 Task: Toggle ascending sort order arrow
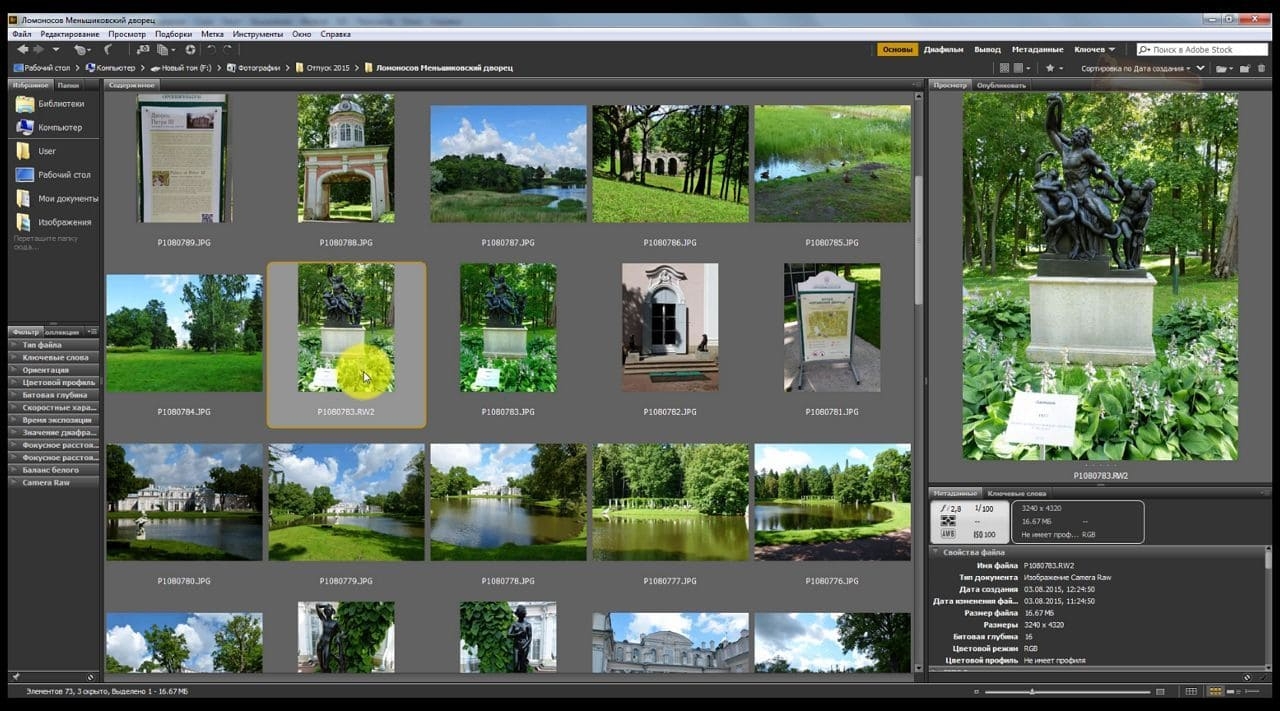(x=1200, y=68)
